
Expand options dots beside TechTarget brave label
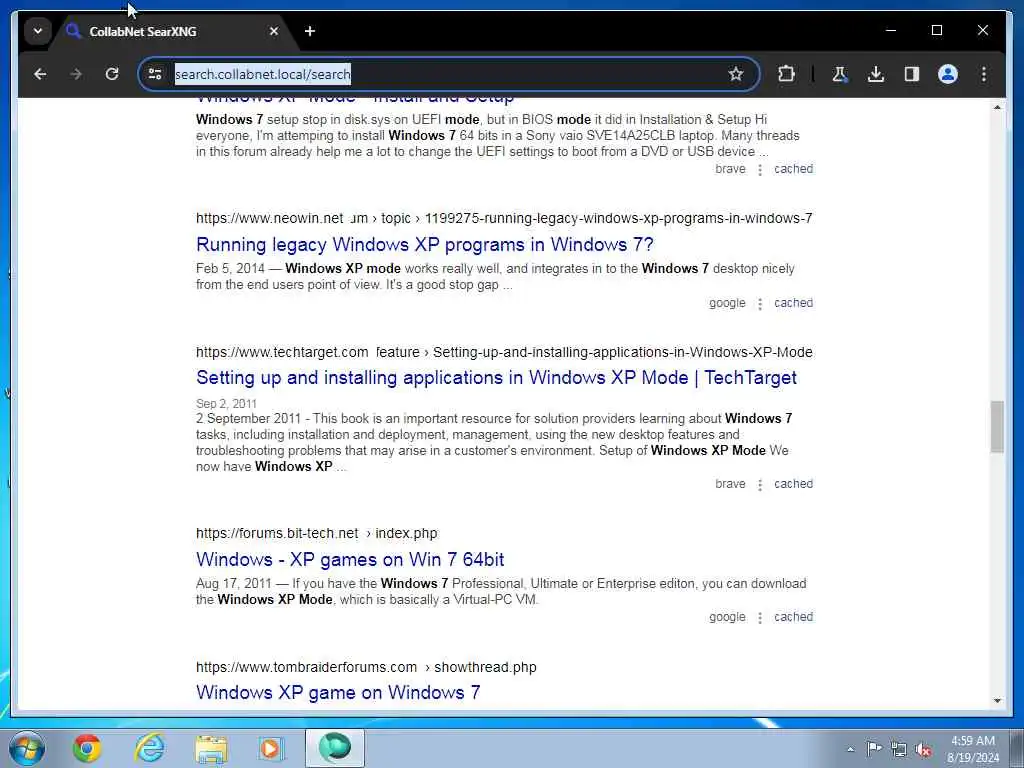(760, 485)
